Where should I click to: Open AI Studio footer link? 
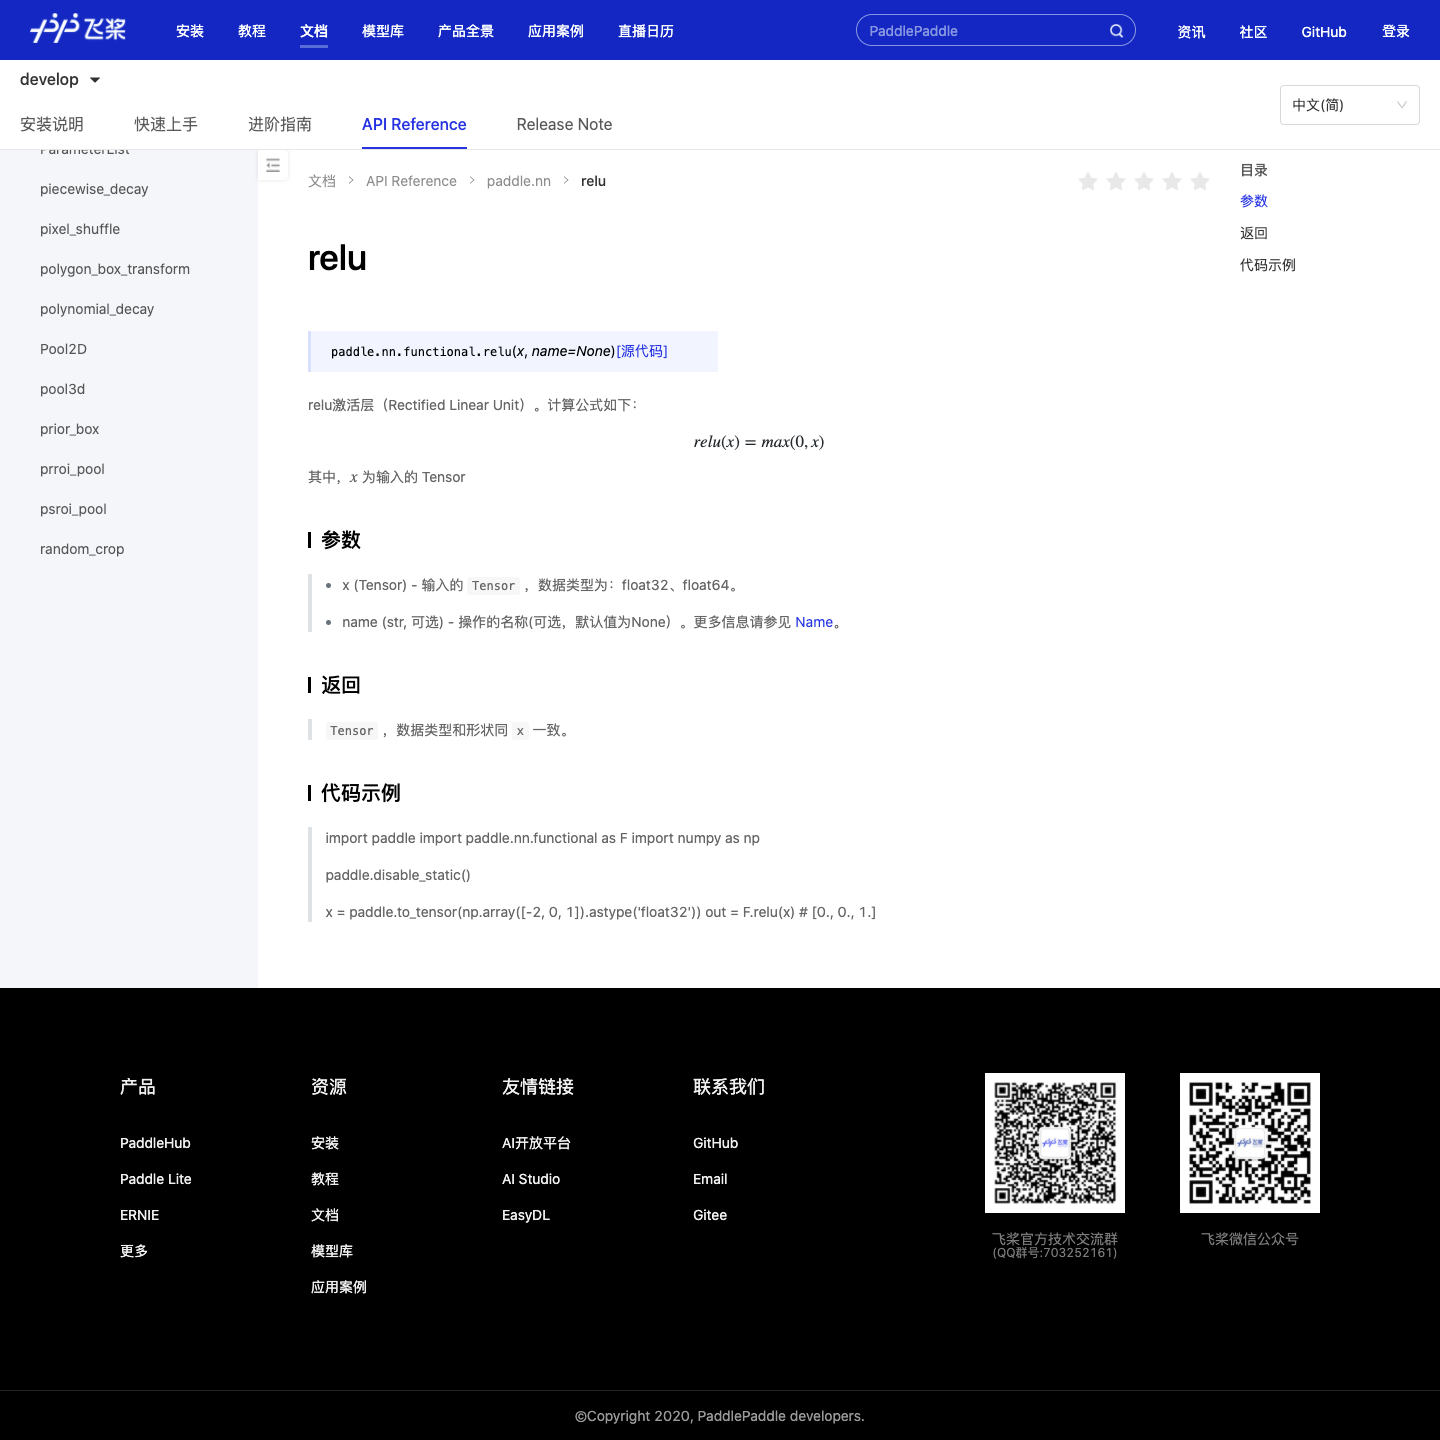531,1179
